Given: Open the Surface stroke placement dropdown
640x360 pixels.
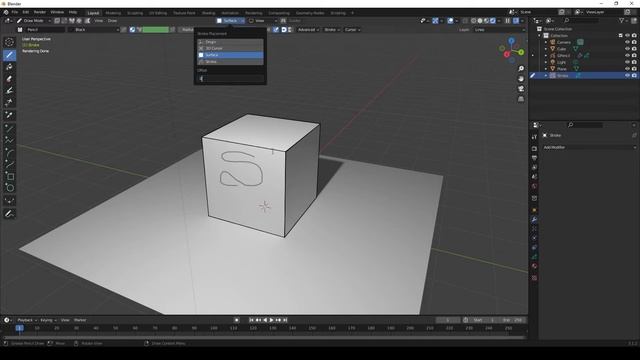Looking at the screenshot, I should pyautogui.click(x=230, y=20).
